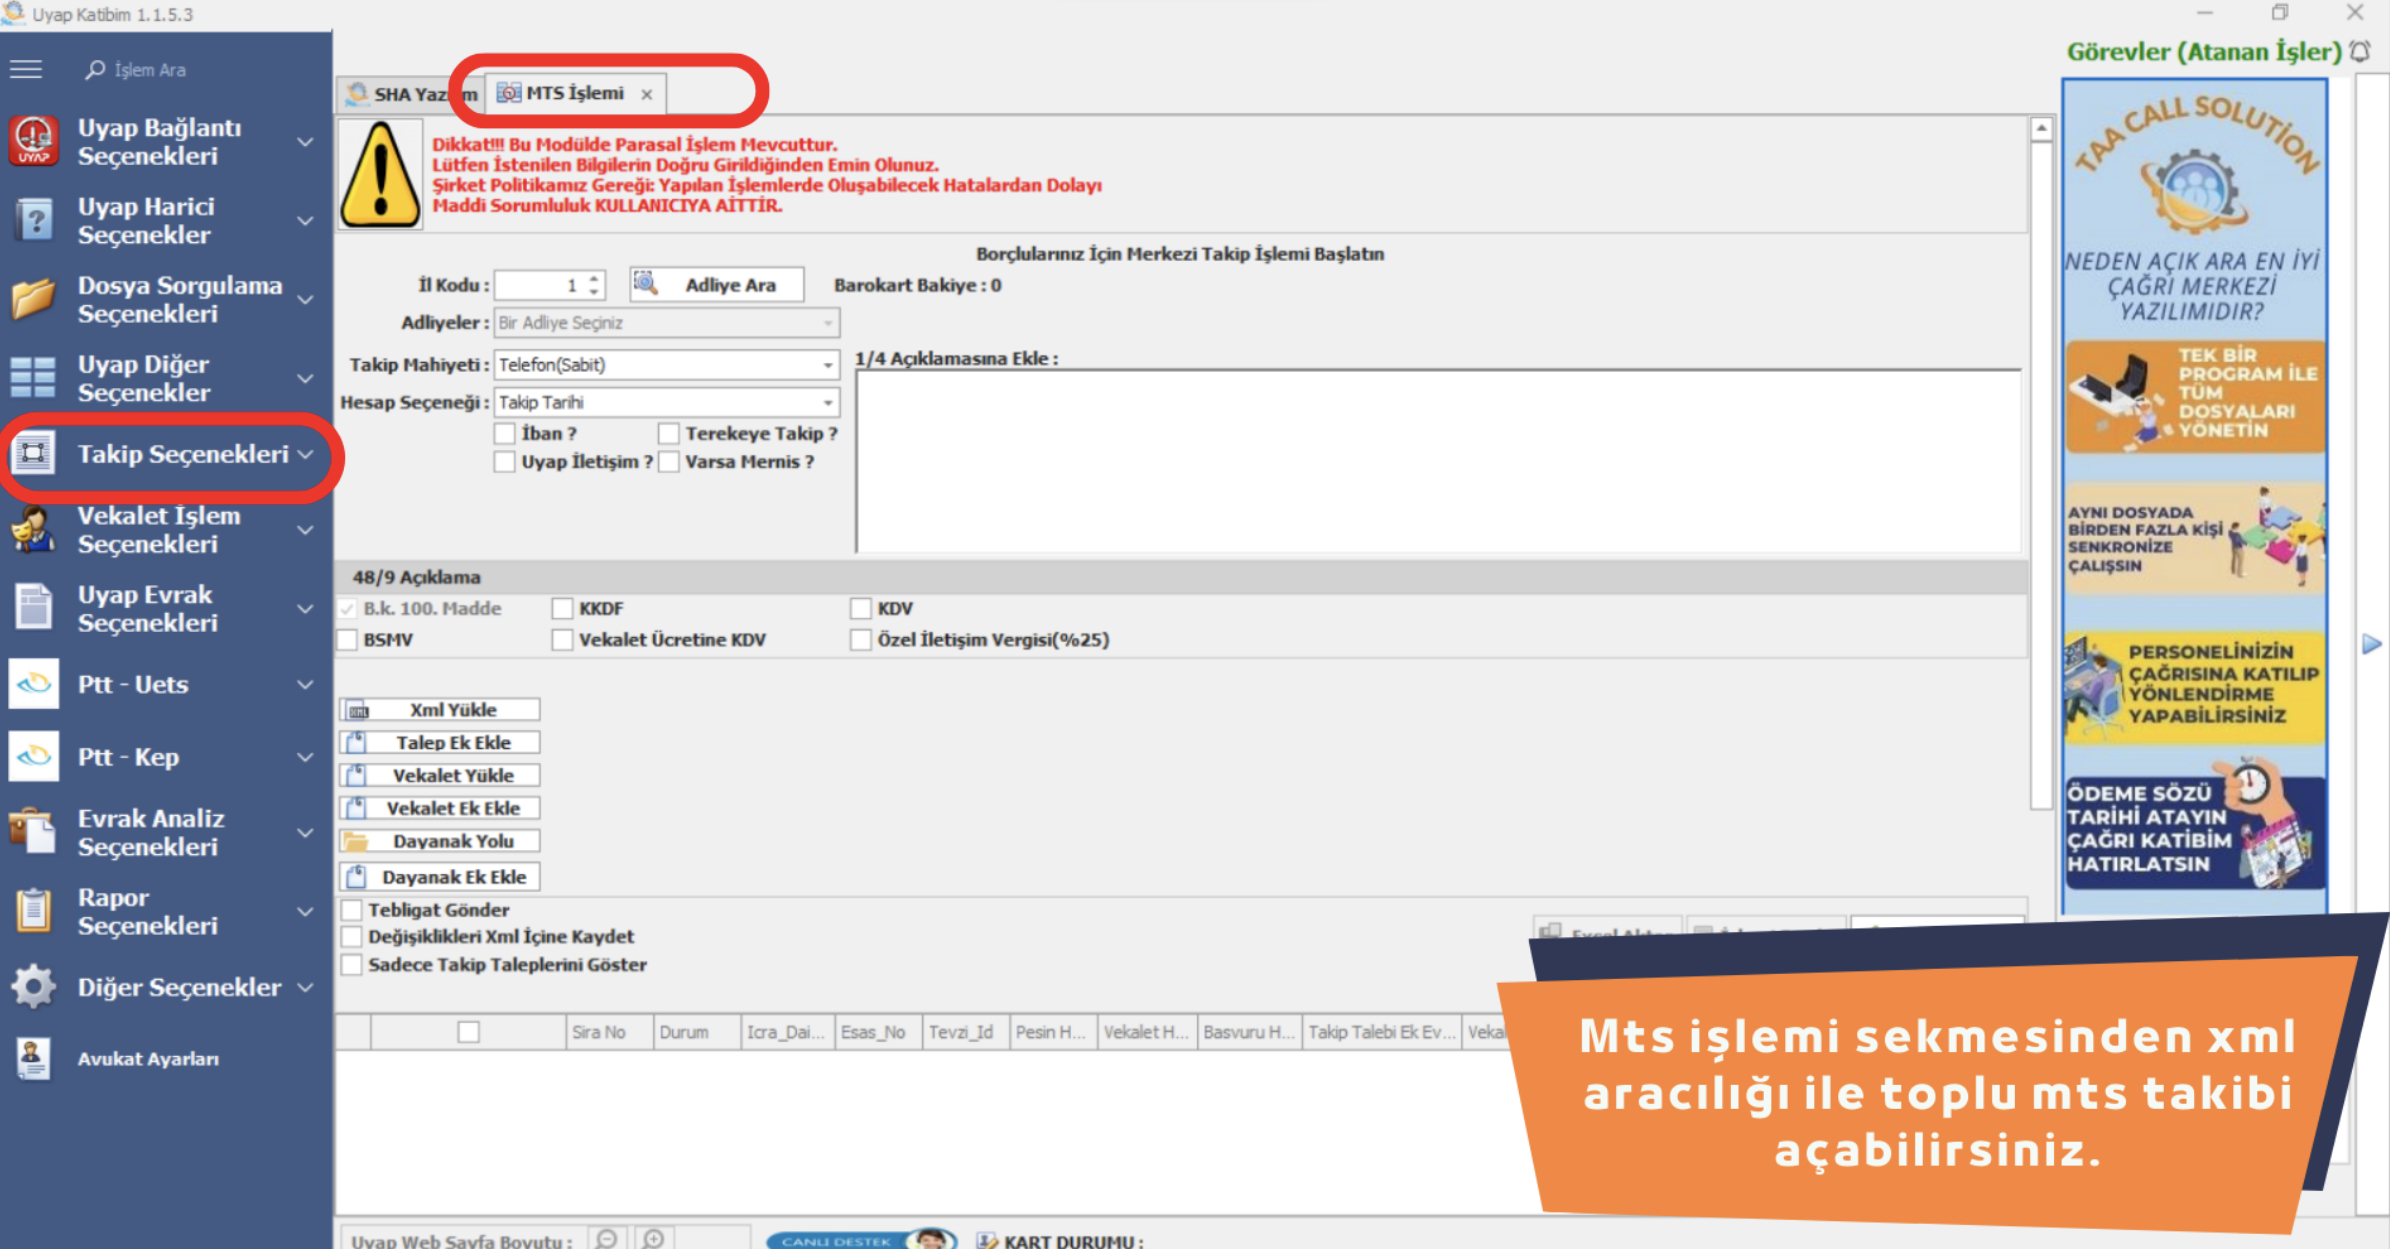Click the Dayanak Yolu button
Viewport: 2390px width, 1249px height.
click(440, 841)
